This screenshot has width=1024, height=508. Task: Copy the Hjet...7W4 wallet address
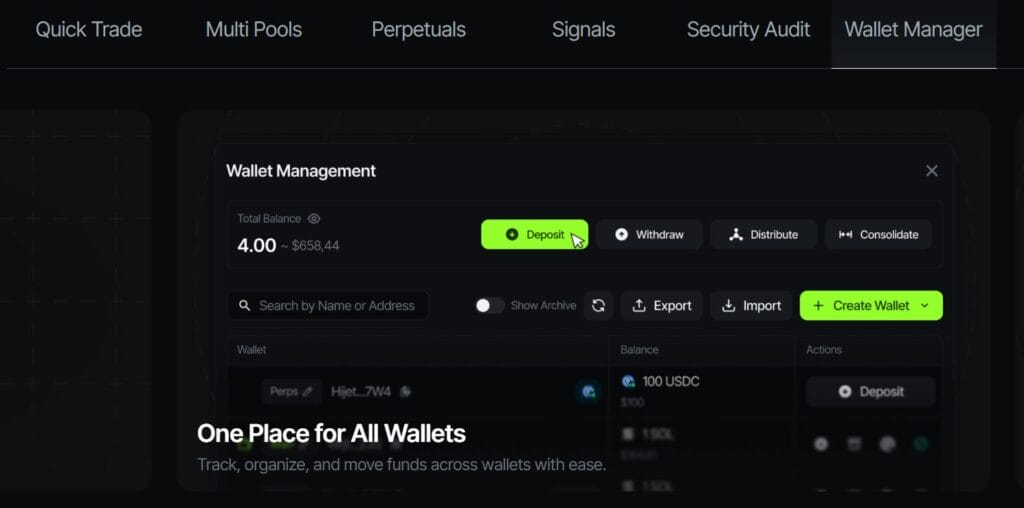(405, 392)
